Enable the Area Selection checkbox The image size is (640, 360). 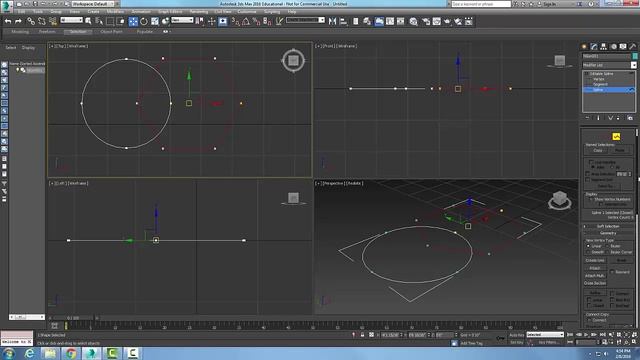588,174
